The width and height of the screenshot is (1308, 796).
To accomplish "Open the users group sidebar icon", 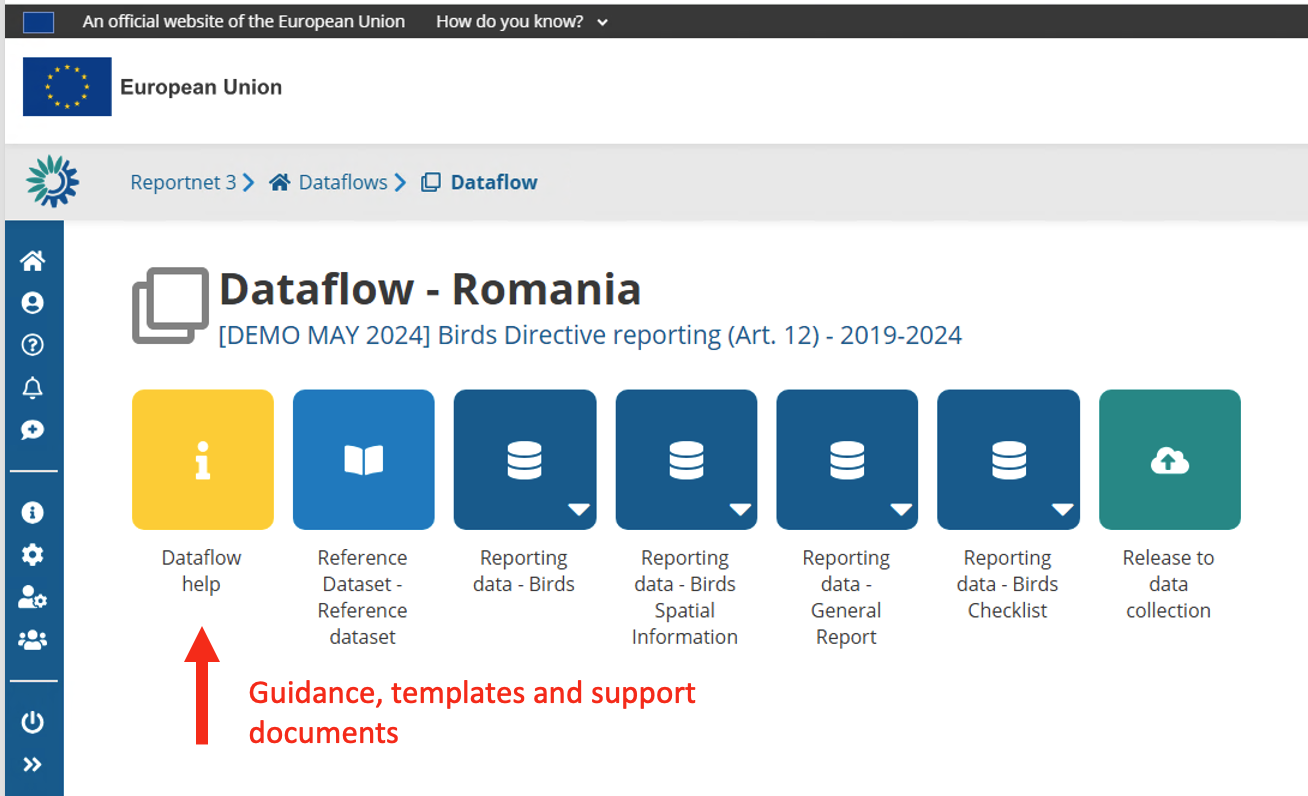I will (x=33, y=640).
